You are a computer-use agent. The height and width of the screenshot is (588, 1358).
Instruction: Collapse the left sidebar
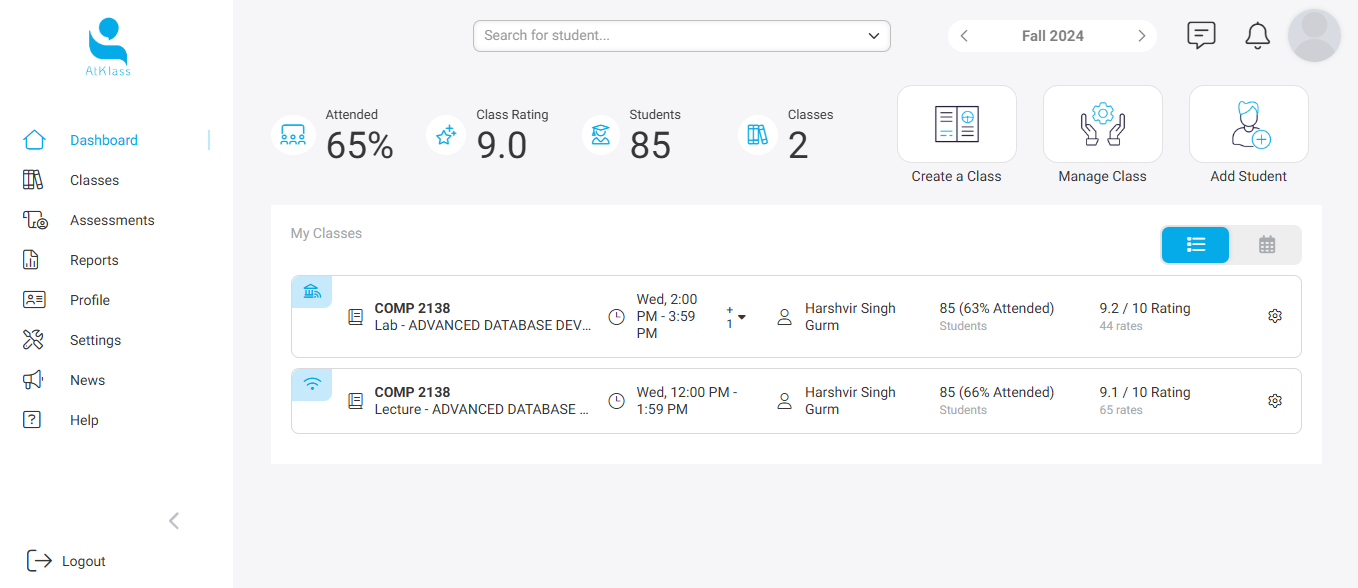click(x=174, y=520)
